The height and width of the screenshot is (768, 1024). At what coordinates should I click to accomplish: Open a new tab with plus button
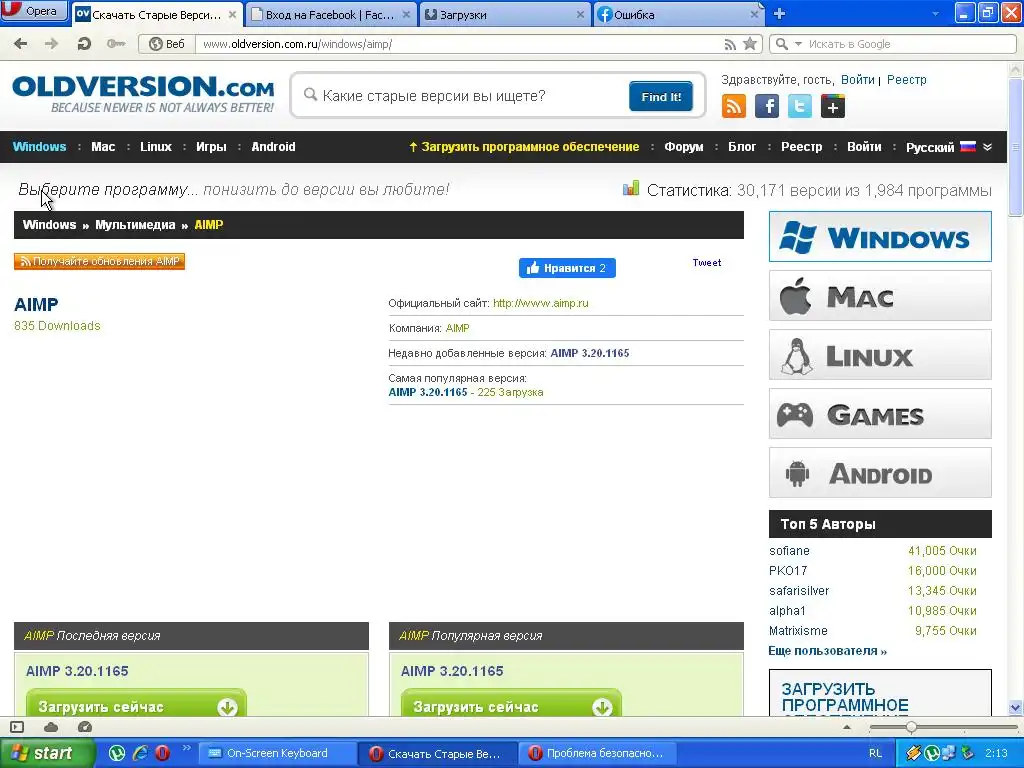click(x=778, y=14)
